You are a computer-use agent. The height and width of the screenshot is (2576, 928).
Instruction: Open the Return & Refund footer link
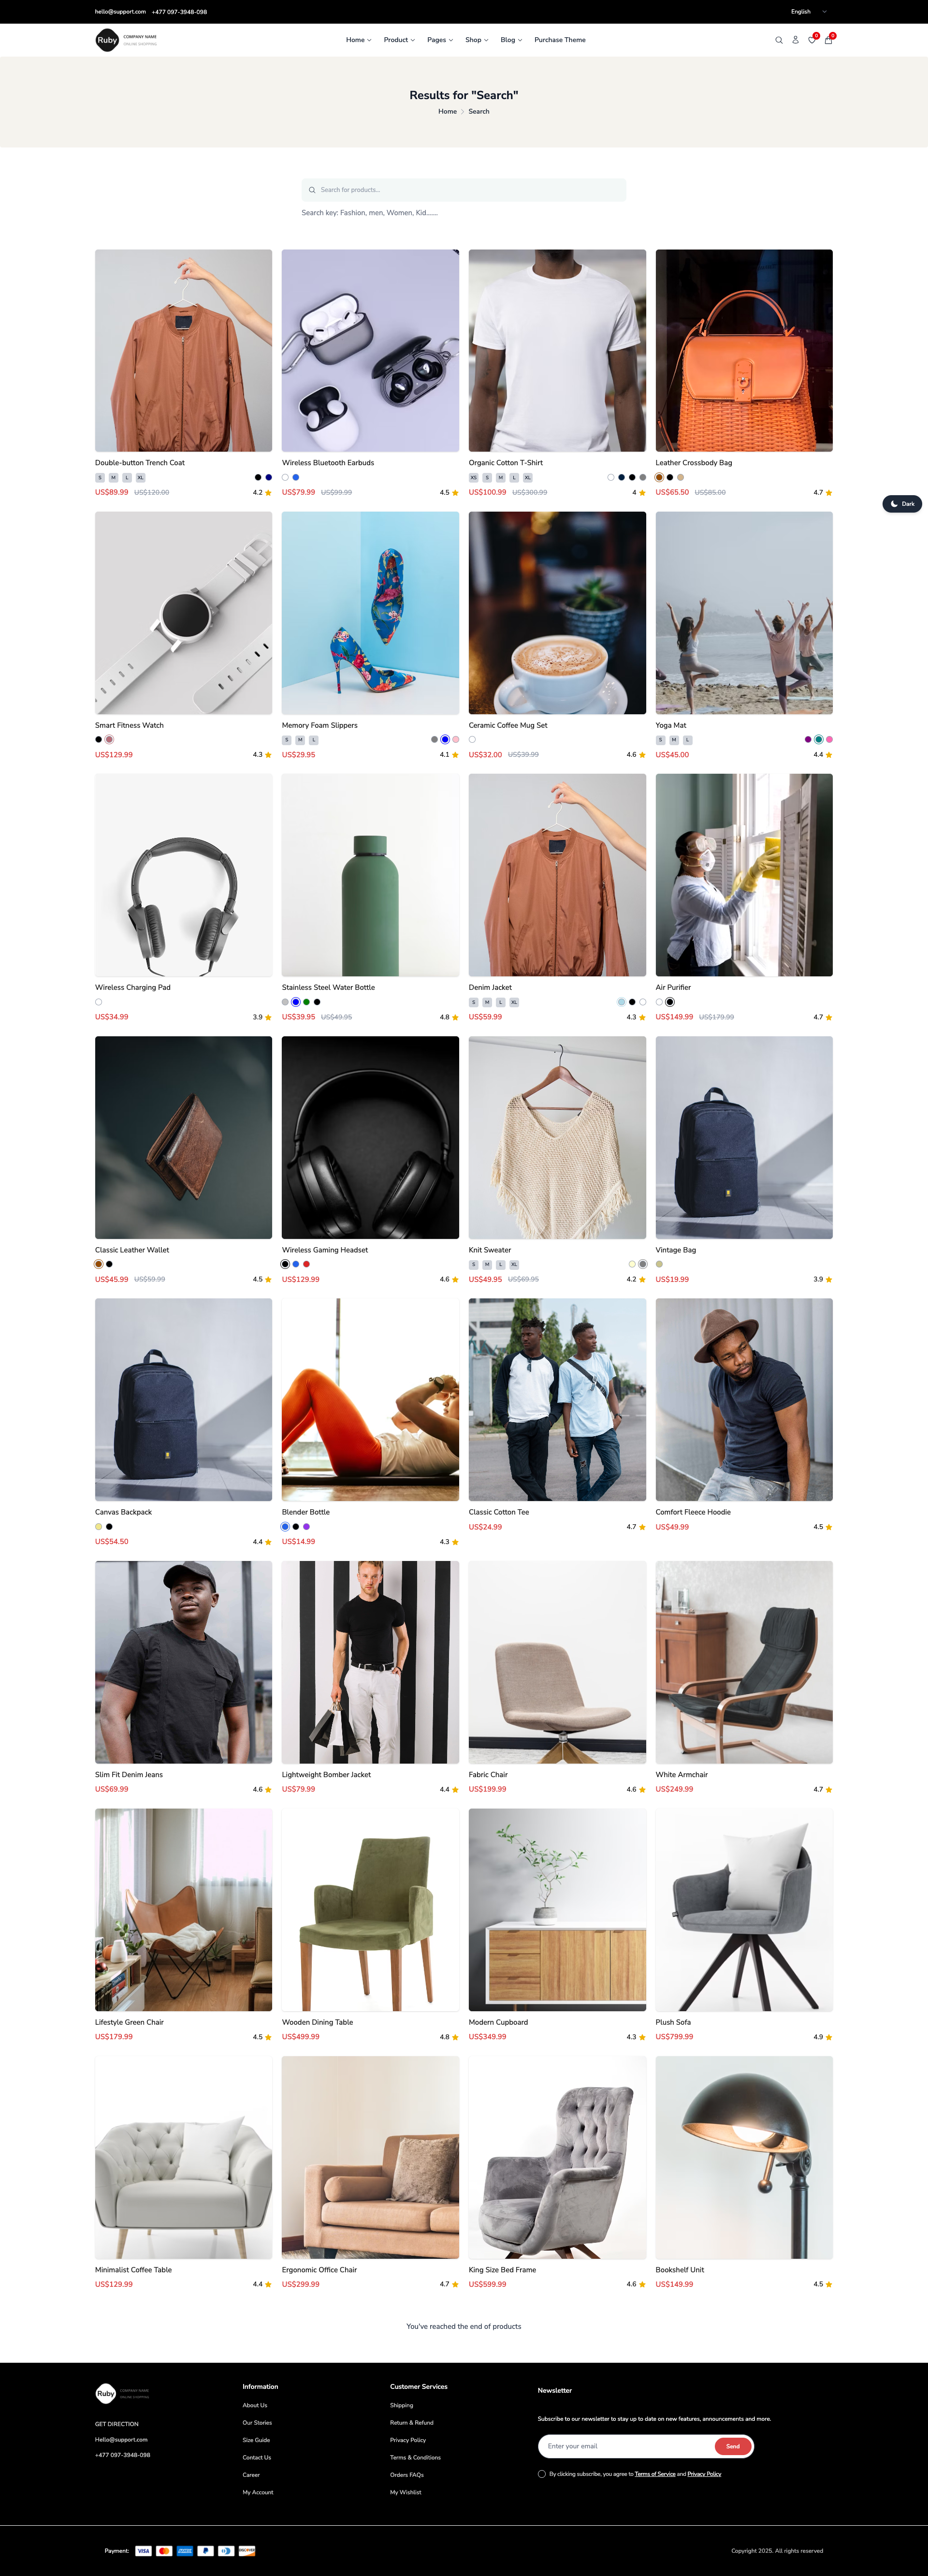(x=412, y=2422)
